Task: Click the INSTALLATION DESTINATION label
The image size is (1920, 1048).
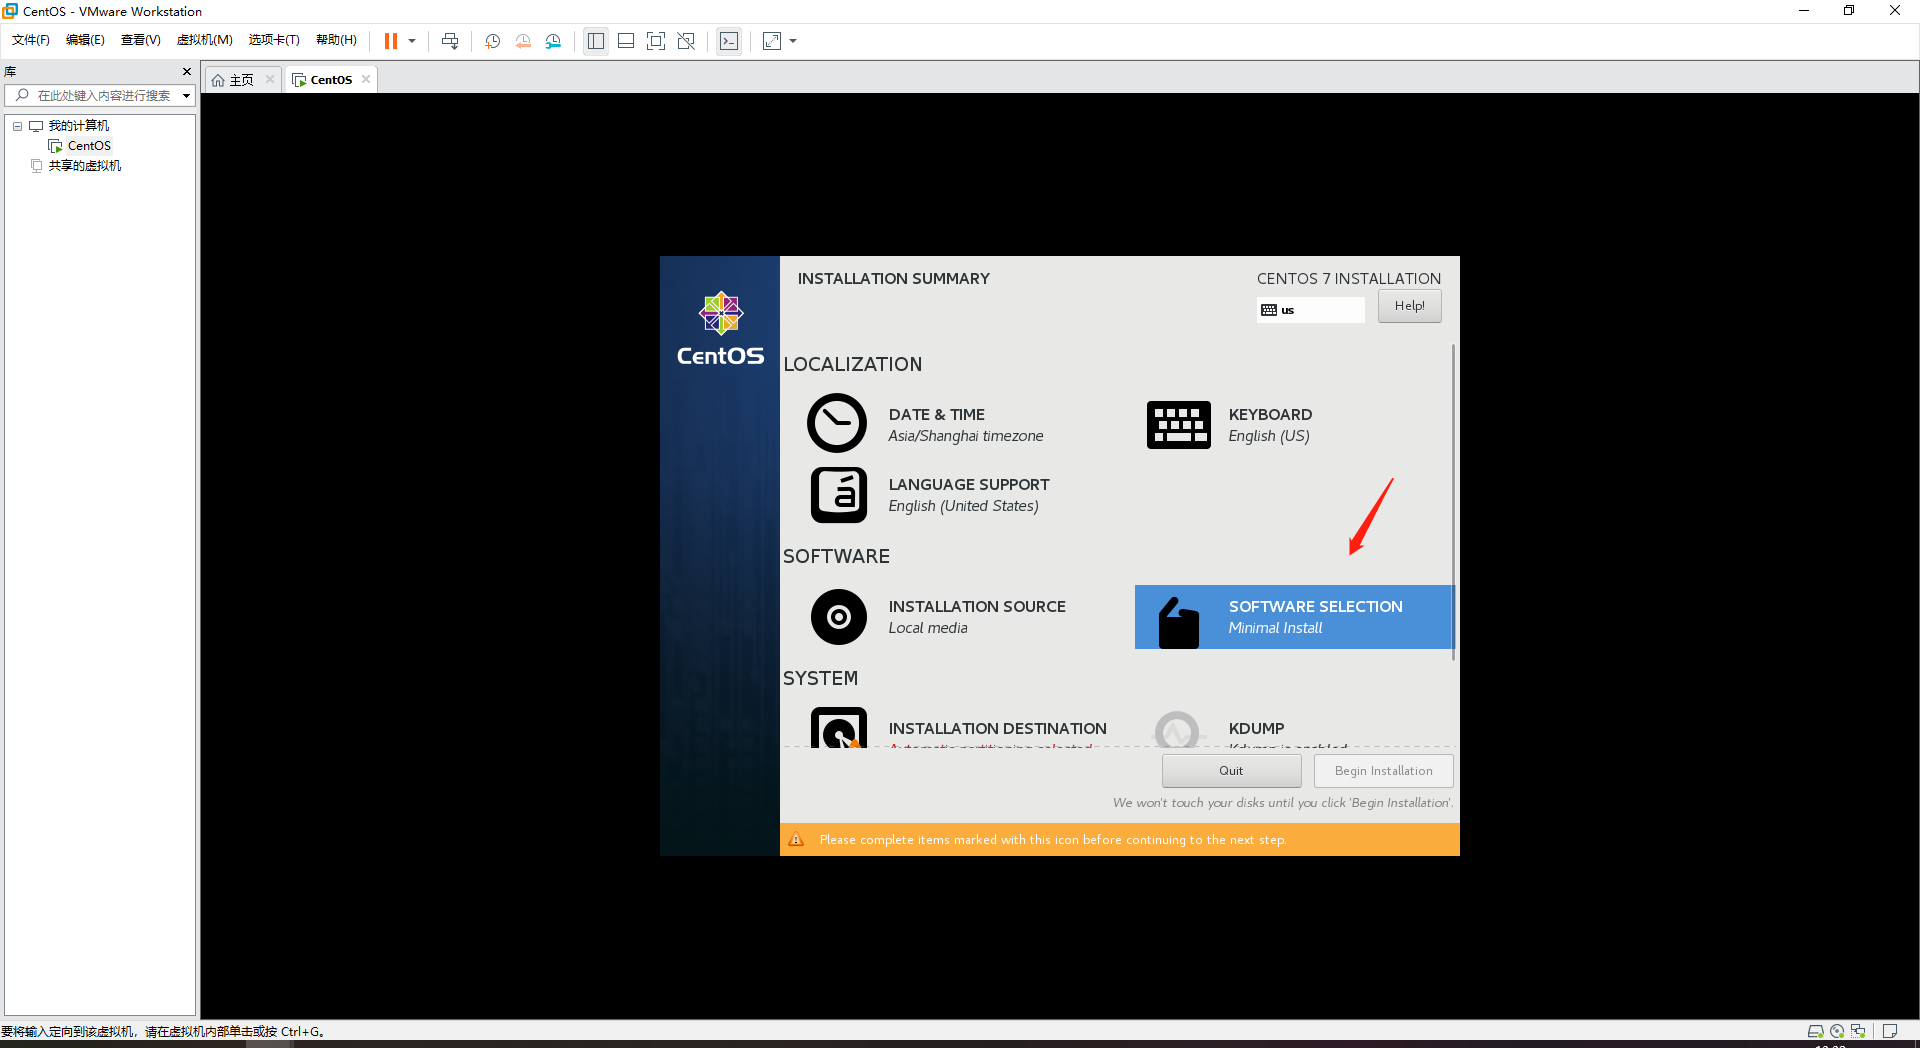Action: pos(997,729)
